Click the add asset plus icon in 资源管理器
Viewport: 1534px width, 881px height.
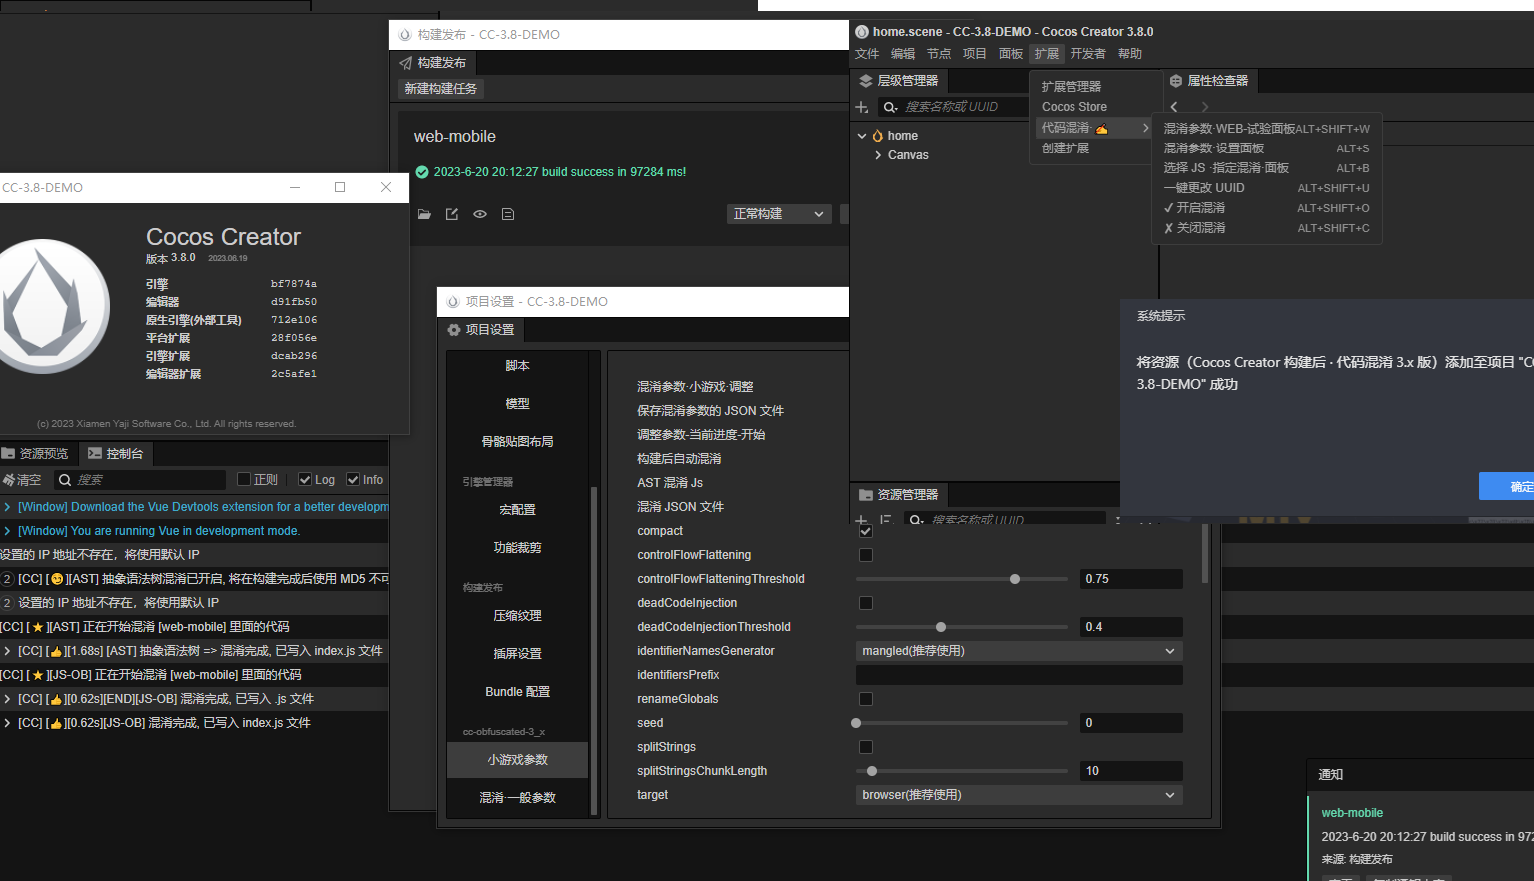pyautogui.click(x=861, y=520)
